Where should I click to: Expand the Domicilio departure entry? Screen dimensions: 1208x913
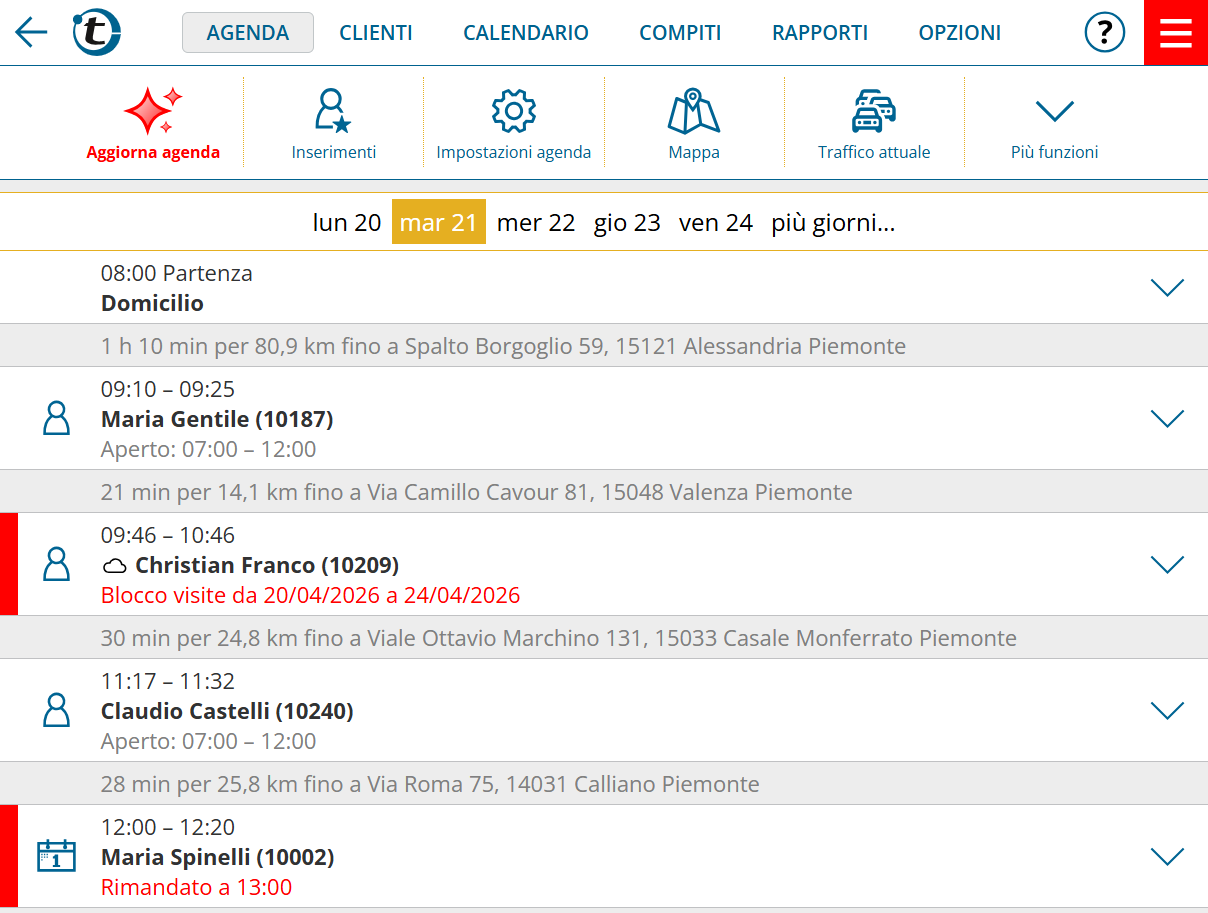pyautogui.click(x=1167, y=288)
